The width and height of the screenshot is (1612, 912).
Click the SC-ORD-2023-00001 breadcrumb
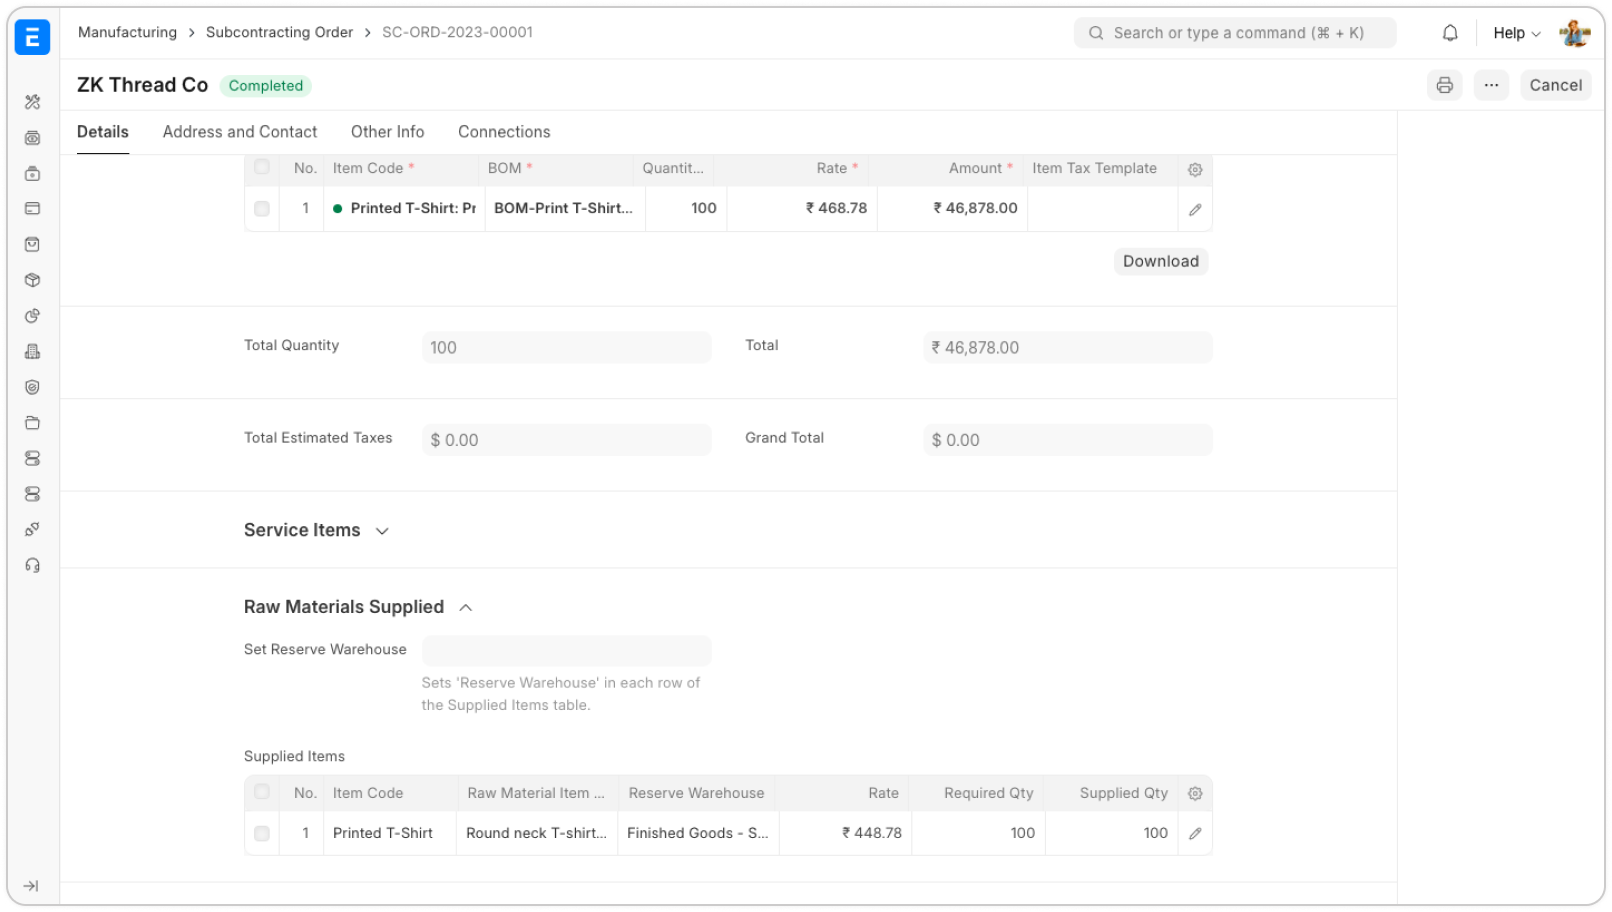tap(457, 32)
